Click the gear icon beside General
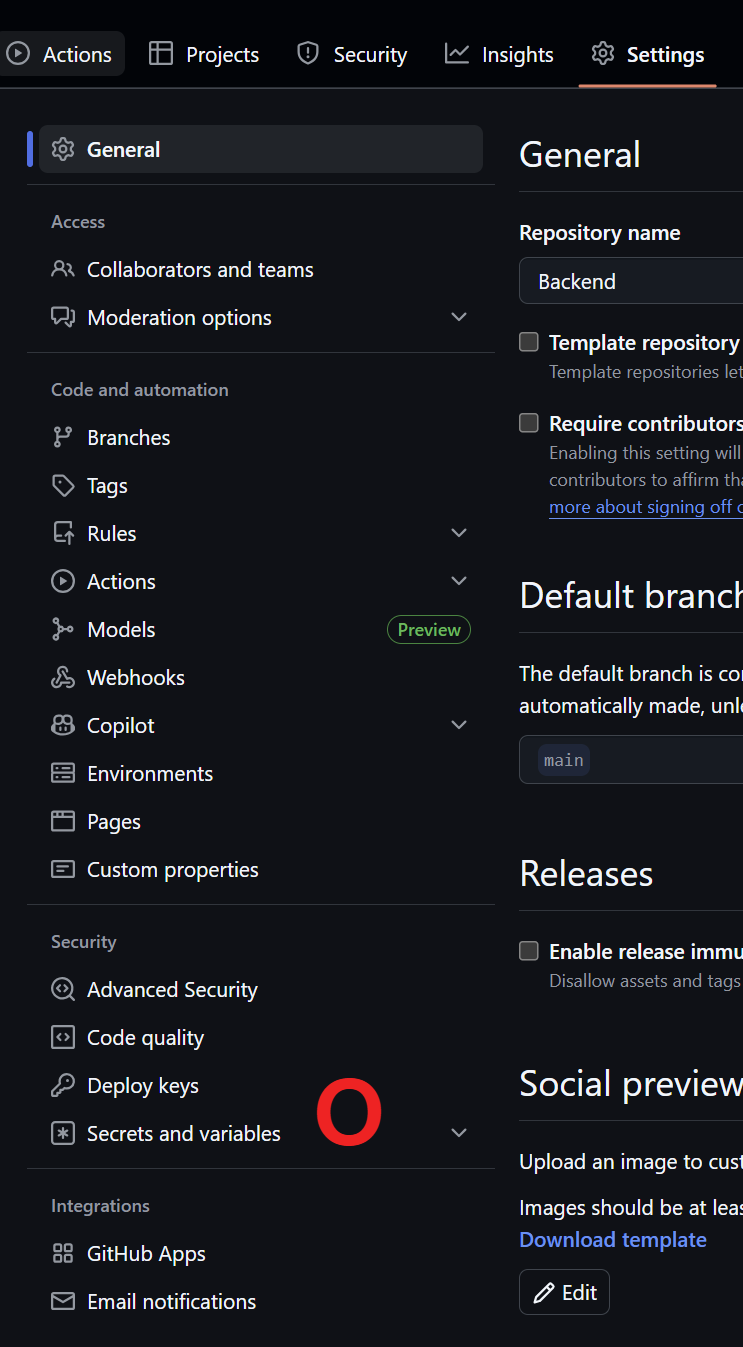 pyautogui.click(x=63, y=150)
